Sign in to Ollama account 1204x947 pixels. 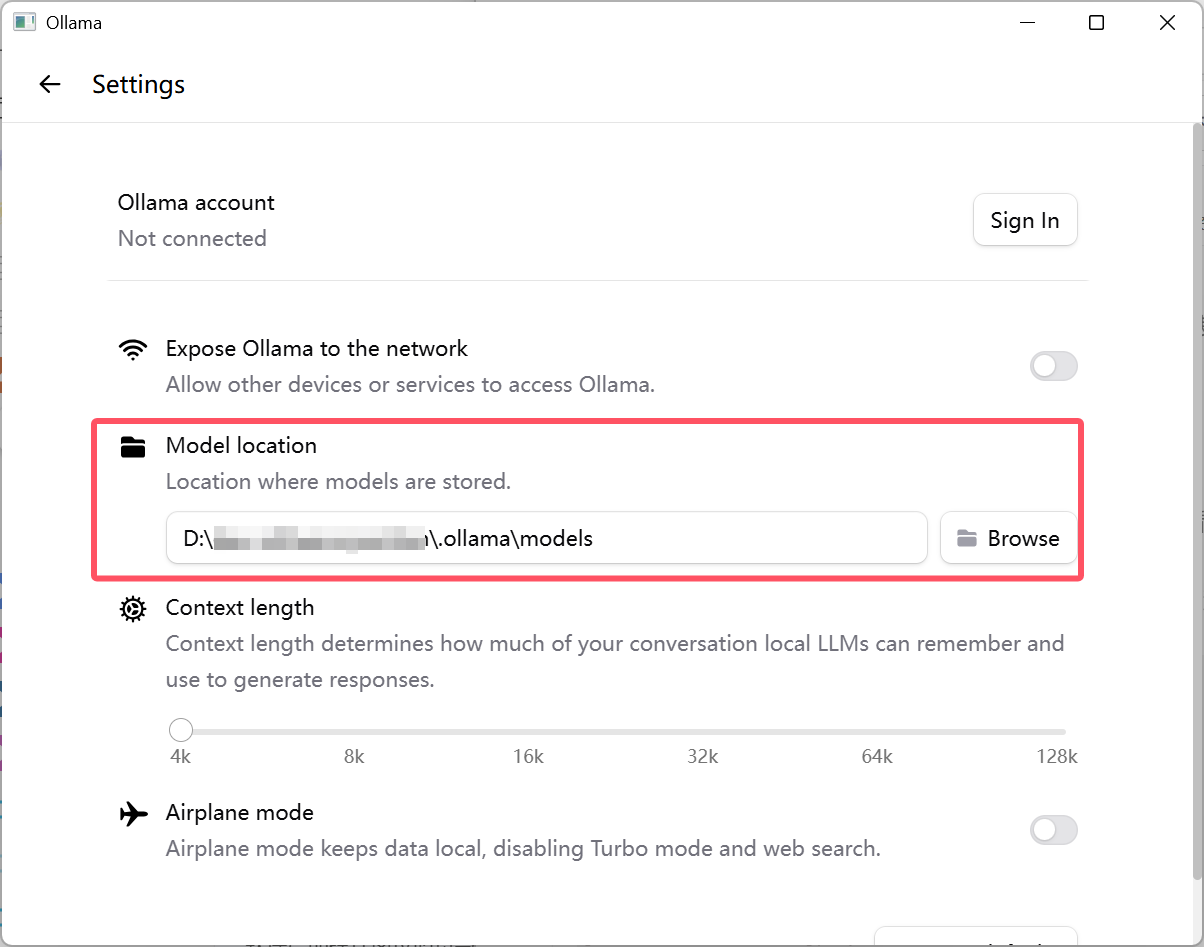(x=1025, y=220)
